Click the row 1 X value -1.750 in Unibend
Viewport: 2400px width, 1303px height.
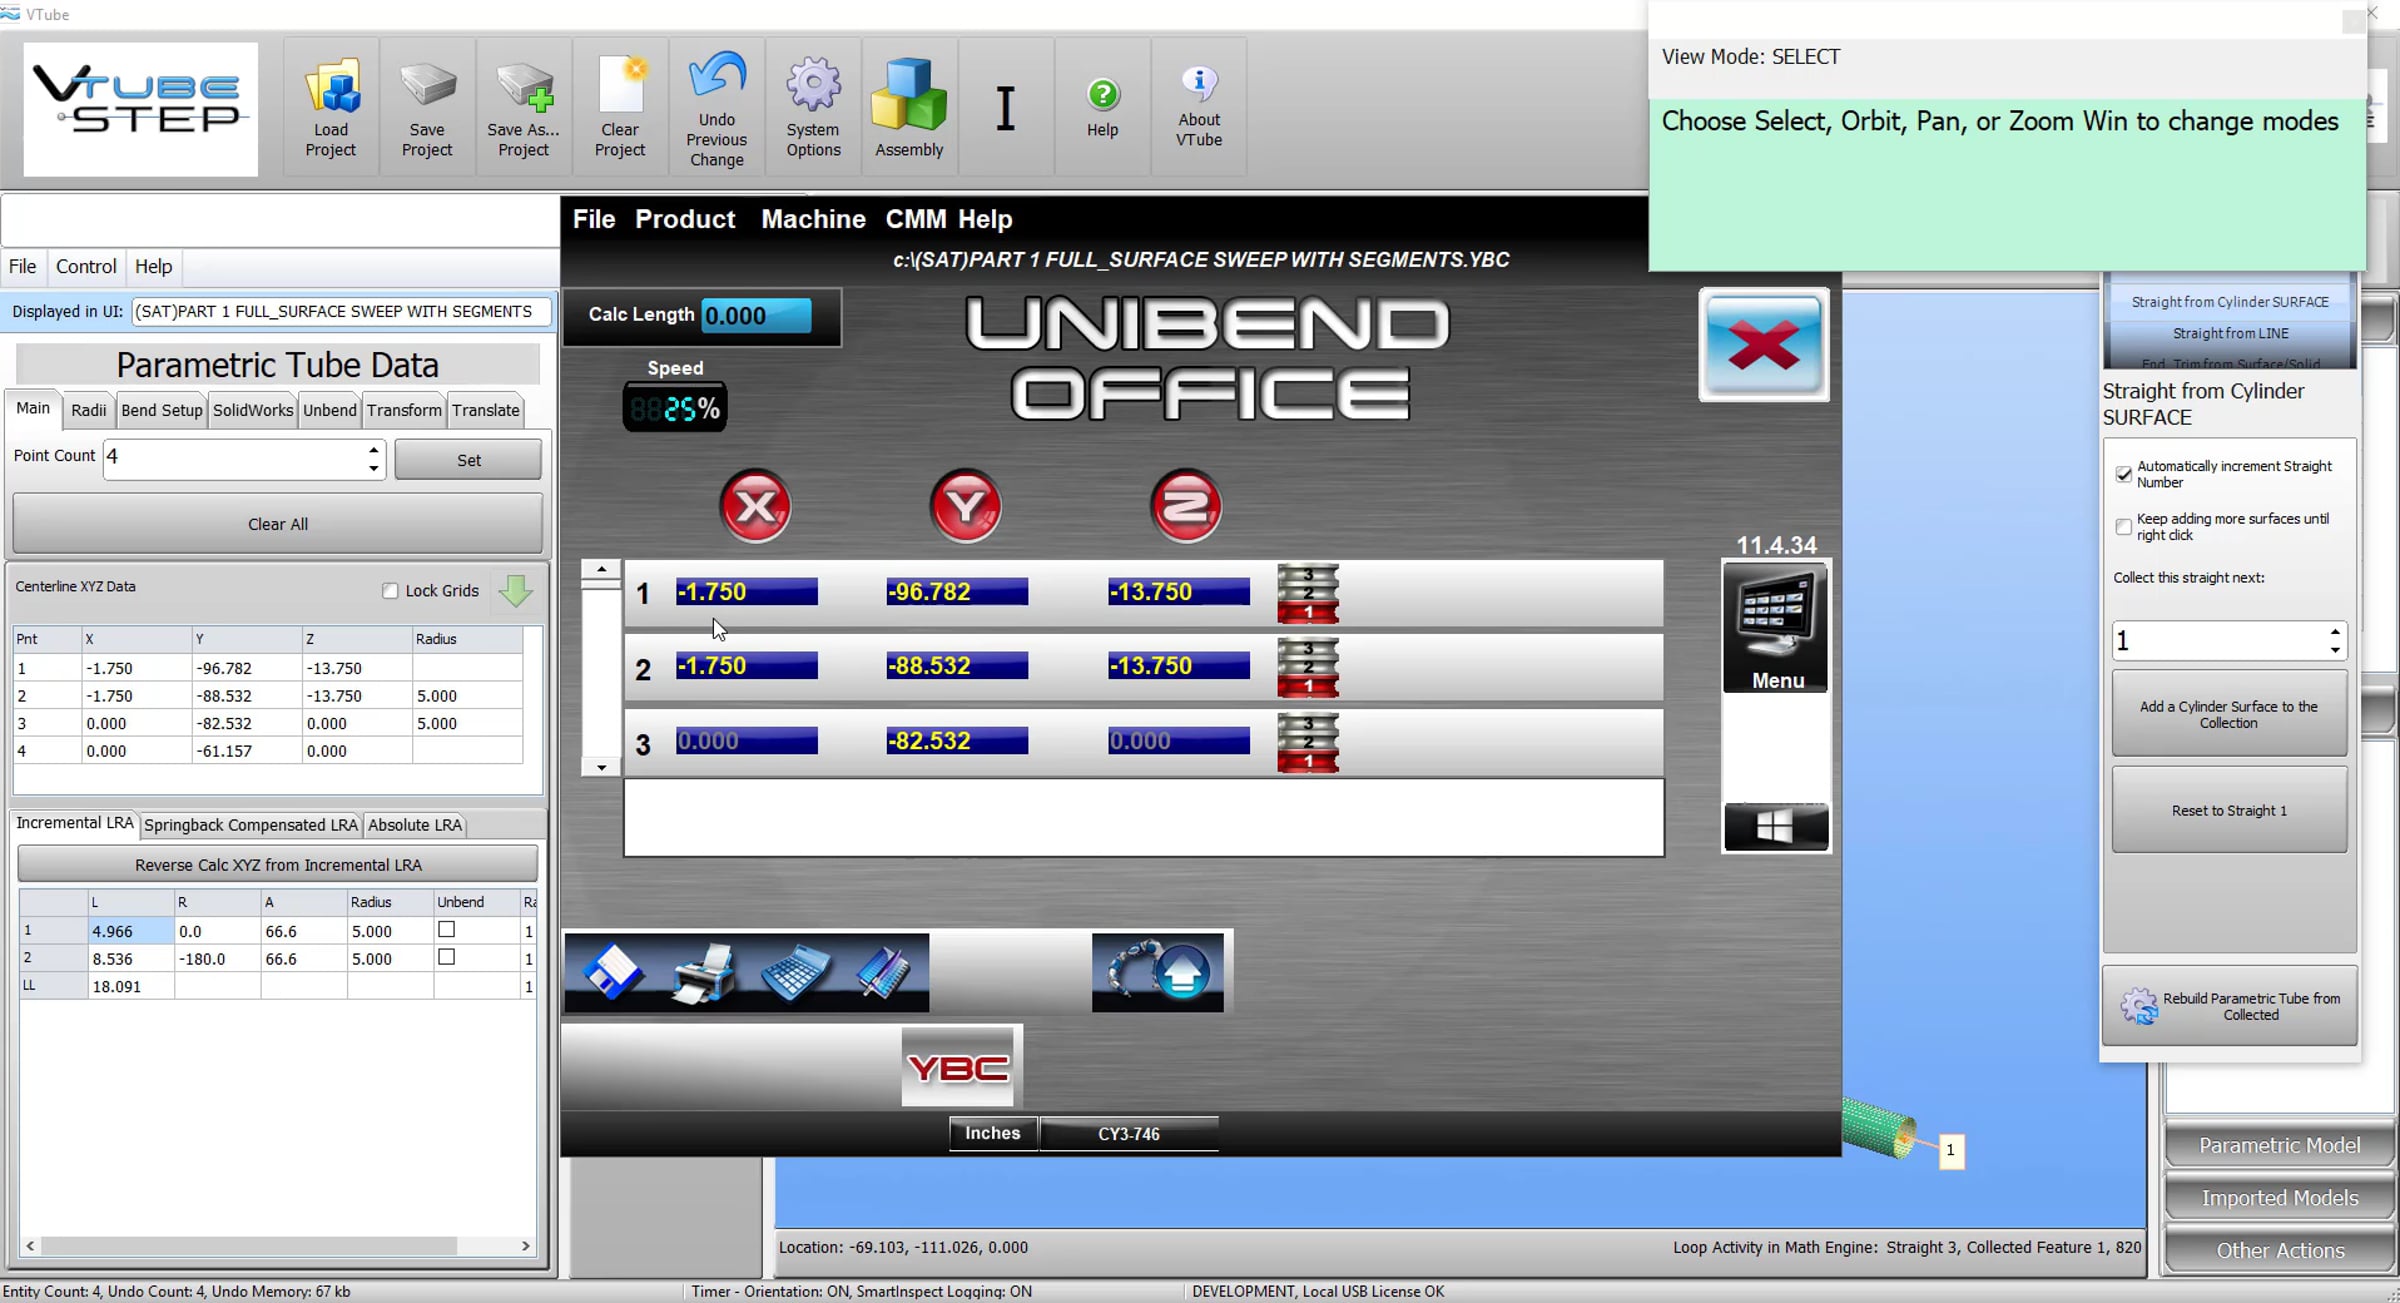click(x=746, y=592)
